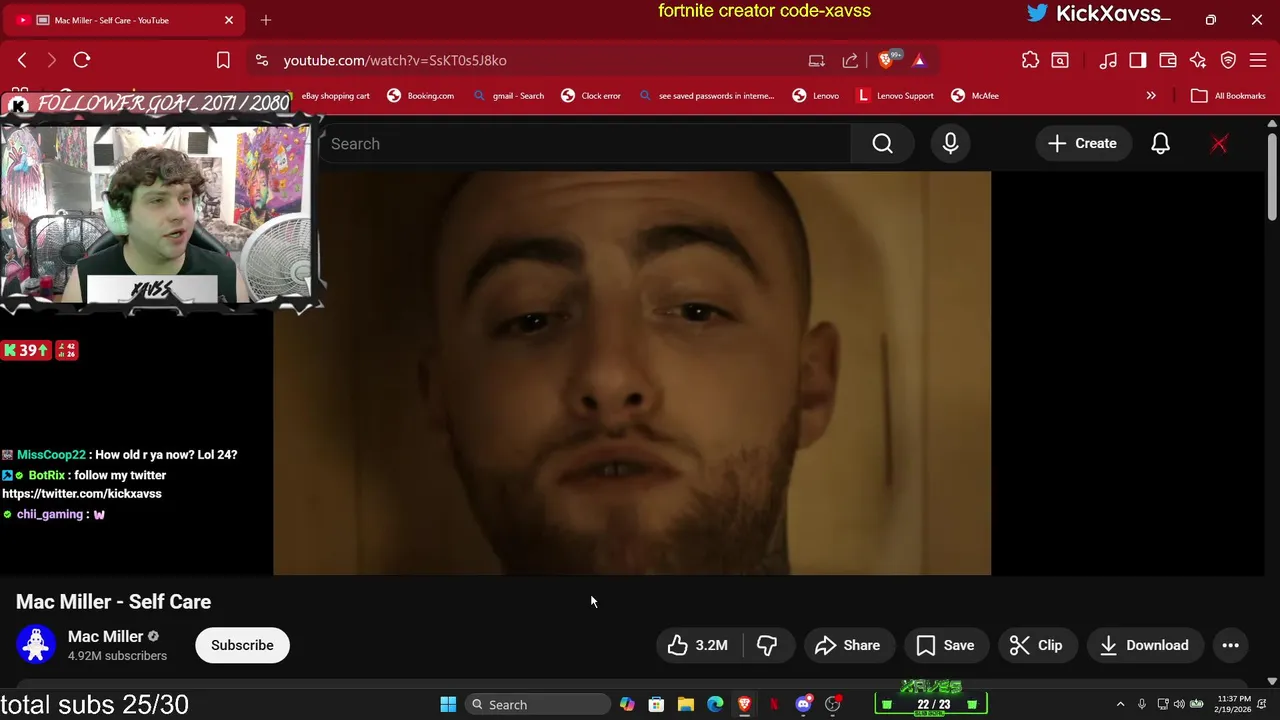
Task: Click the YouTube search magnifier button
Action: point(882,144)
